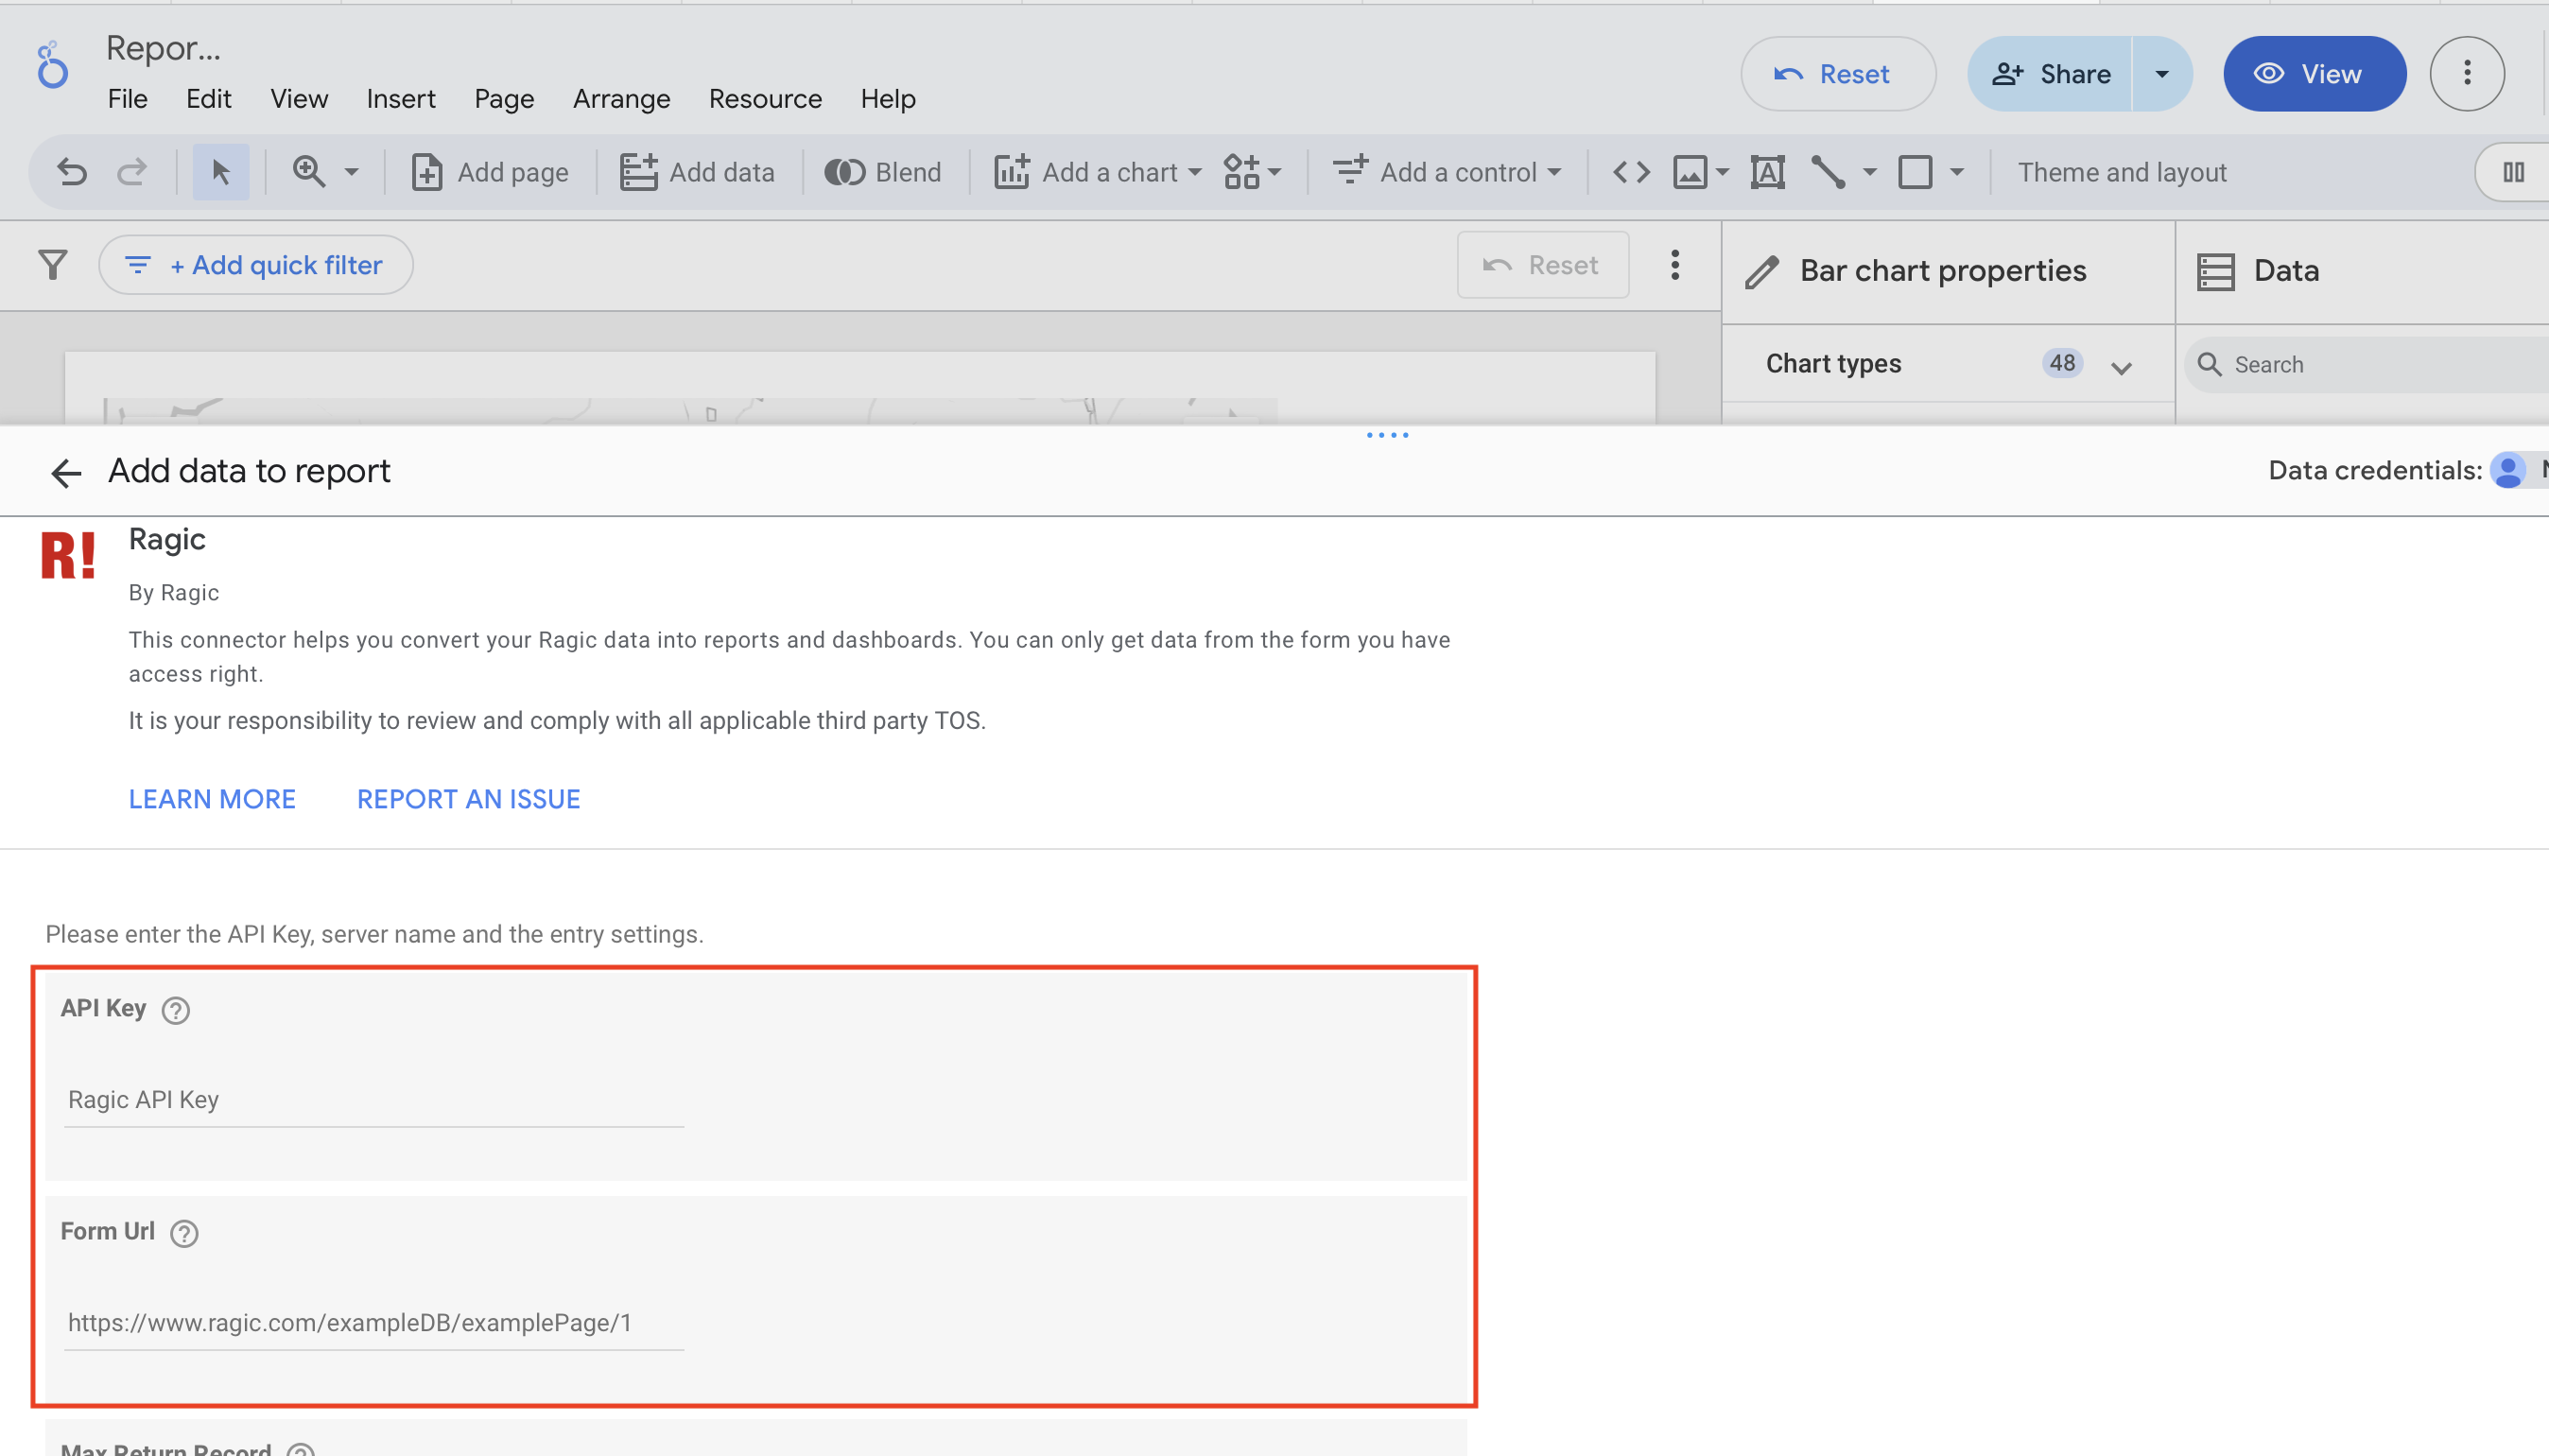This screenshot has width=2549, height=1456.
Task: Open Theme and layout panel
Action: 2122,172
